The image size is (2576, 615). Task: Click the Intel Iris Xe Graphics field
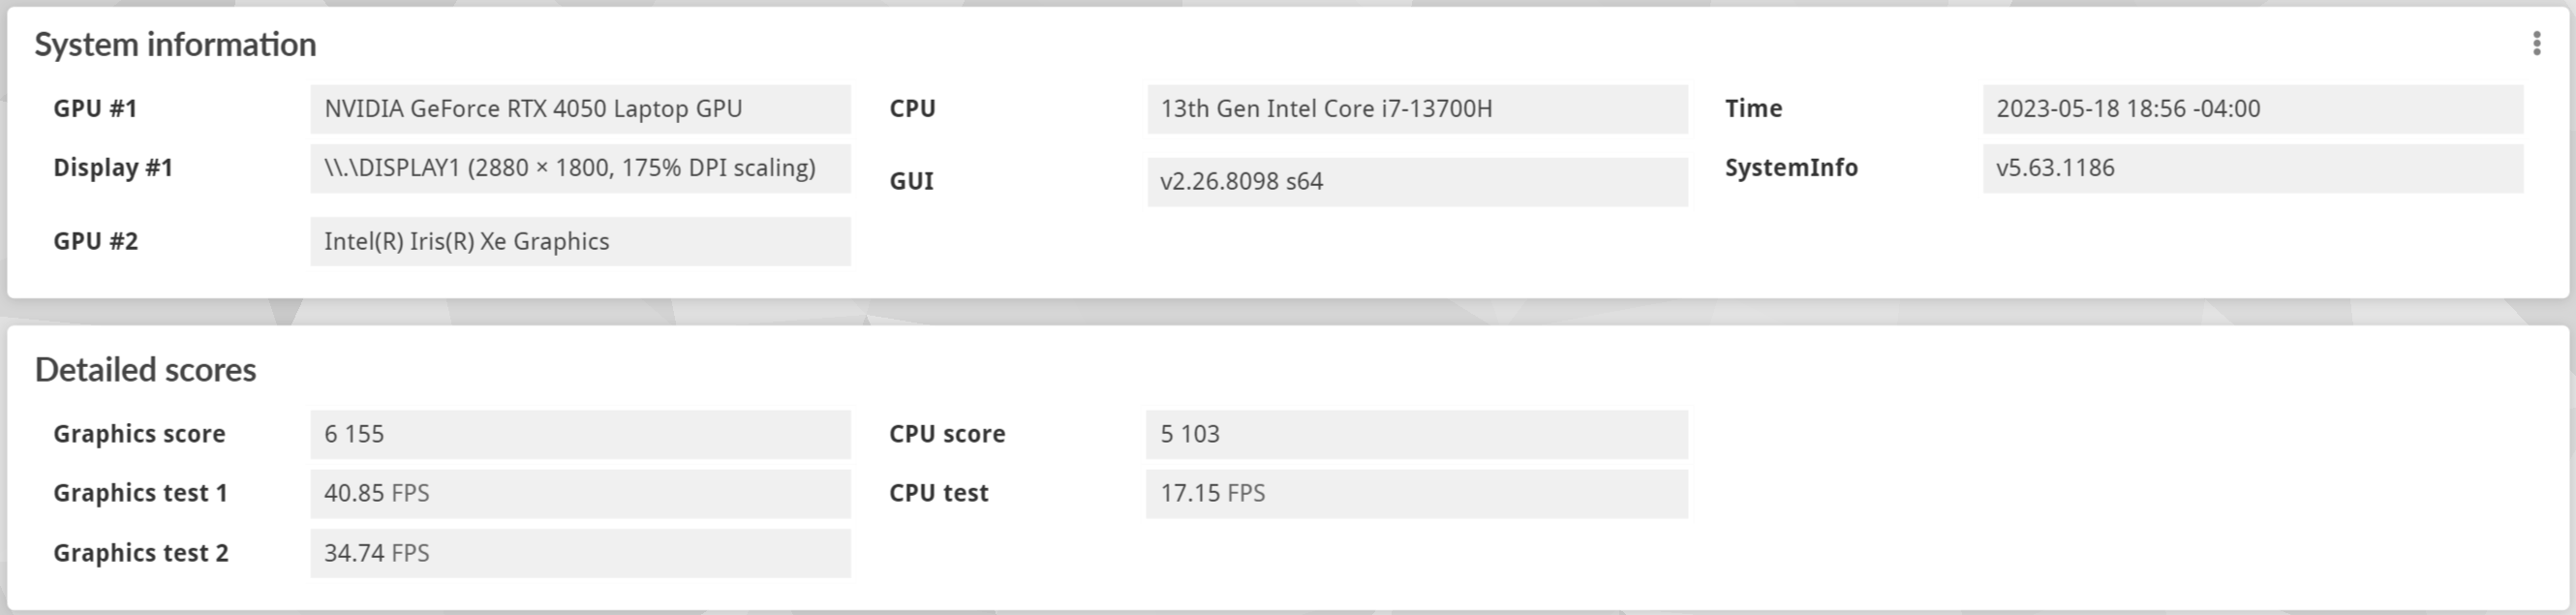point(580,241)
